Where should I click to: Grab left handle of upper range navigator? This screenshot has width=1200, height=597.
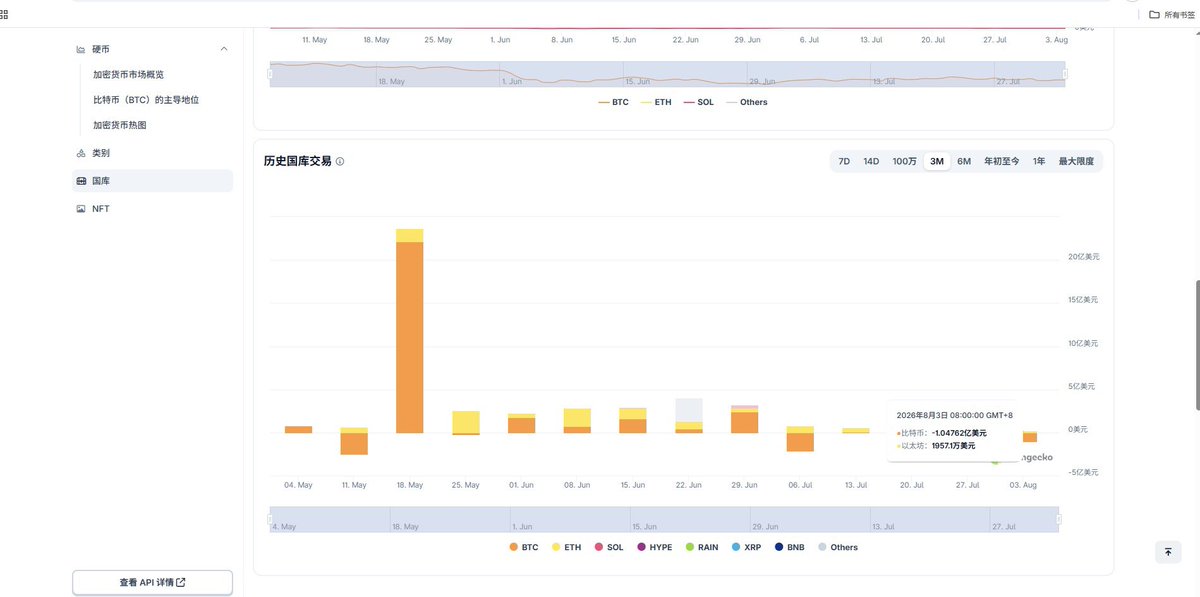[x=270, y=73]
